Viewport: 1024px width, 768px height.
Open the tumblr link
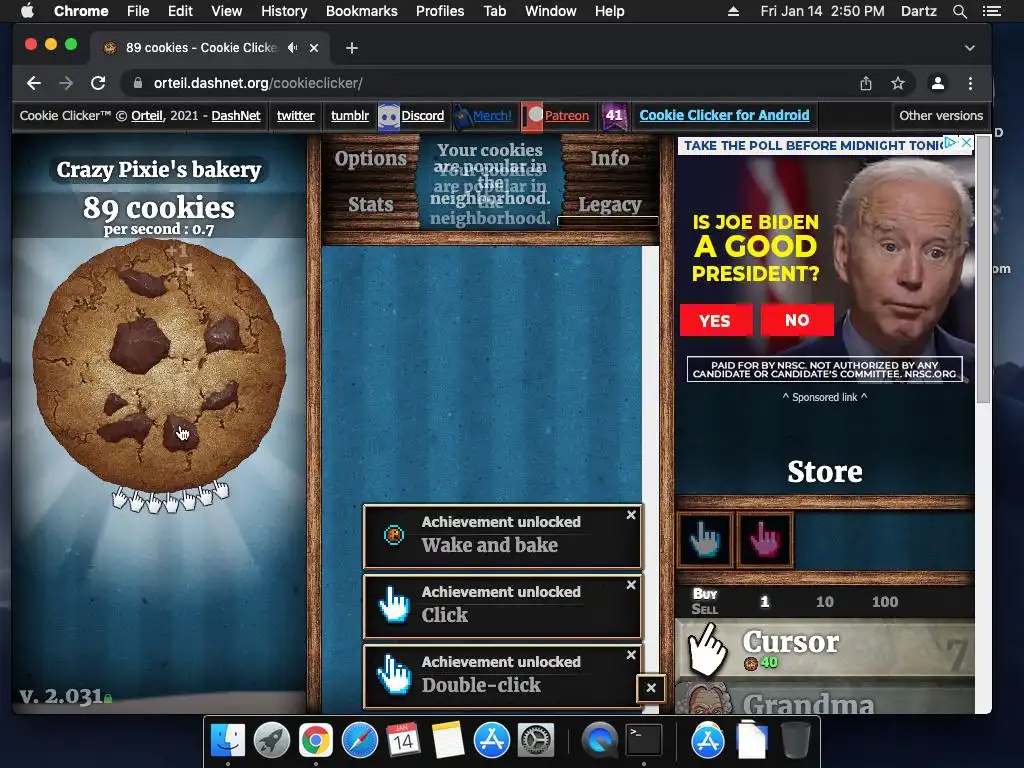349,116
